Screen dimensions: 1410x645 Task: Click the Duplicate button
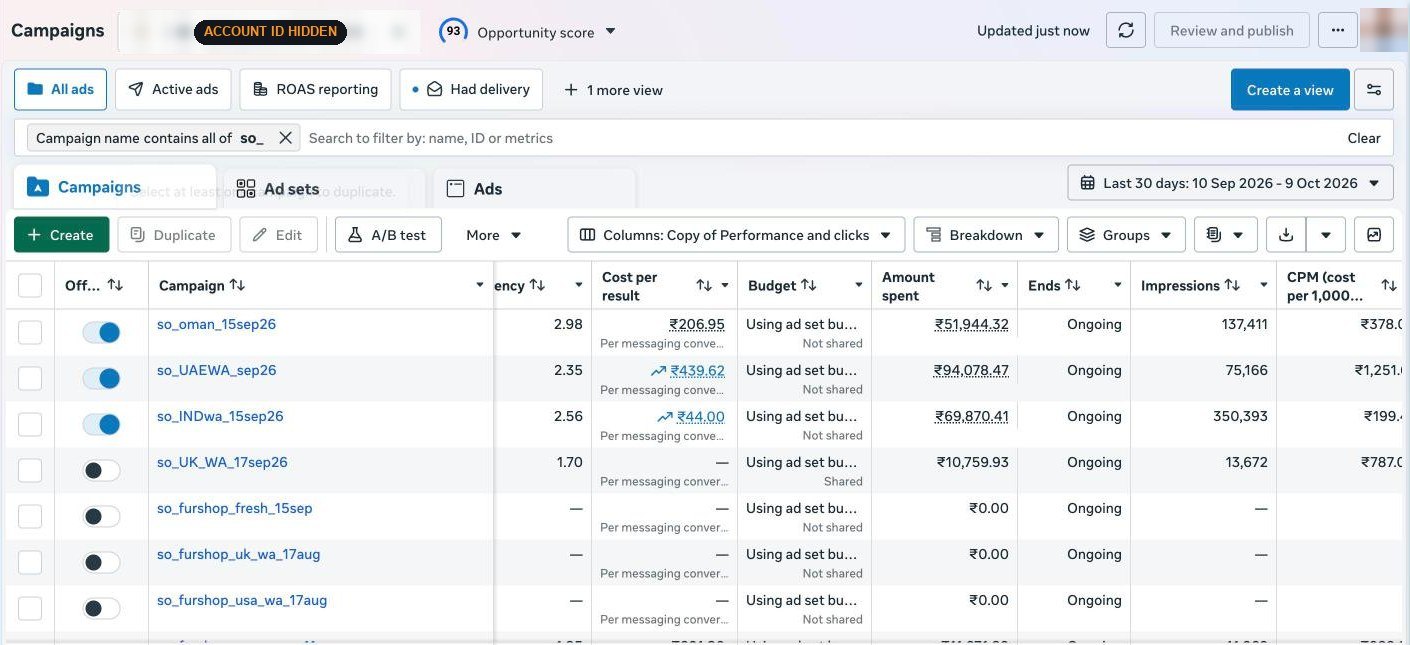pyautogui.click(x=174, y=235)
